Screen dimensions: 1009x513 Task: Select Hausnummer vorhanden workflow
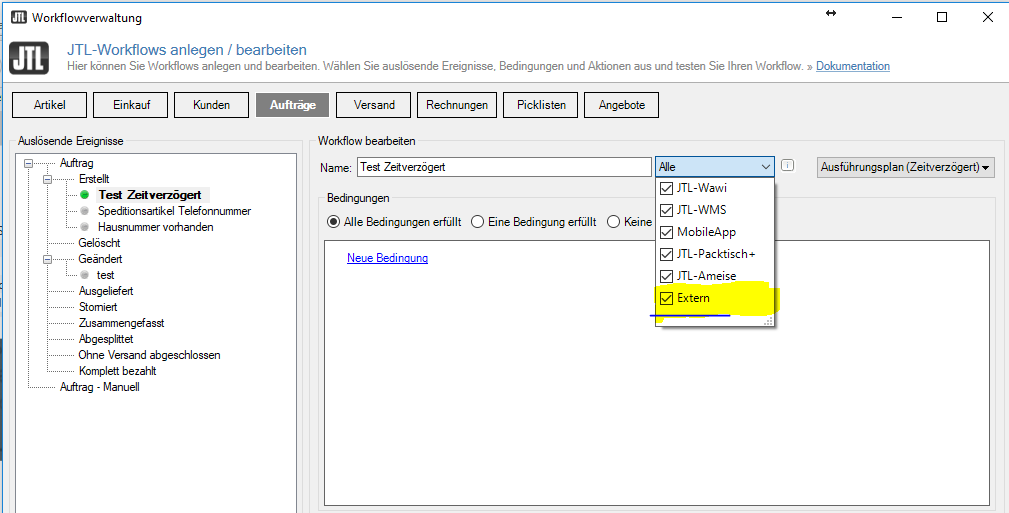pyautogui.click(x=156, y=227)
